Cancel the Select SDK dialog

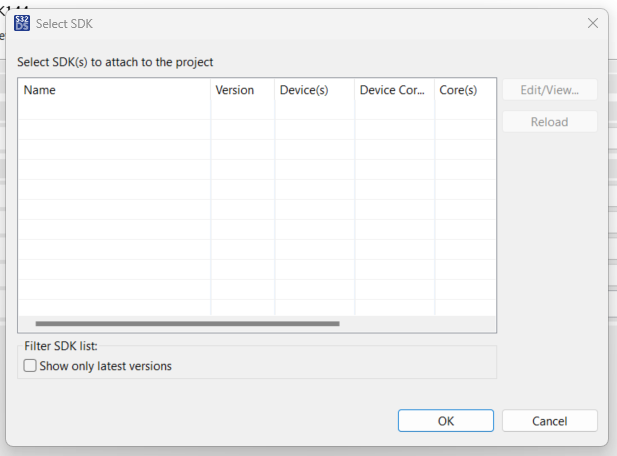[550, 421]
